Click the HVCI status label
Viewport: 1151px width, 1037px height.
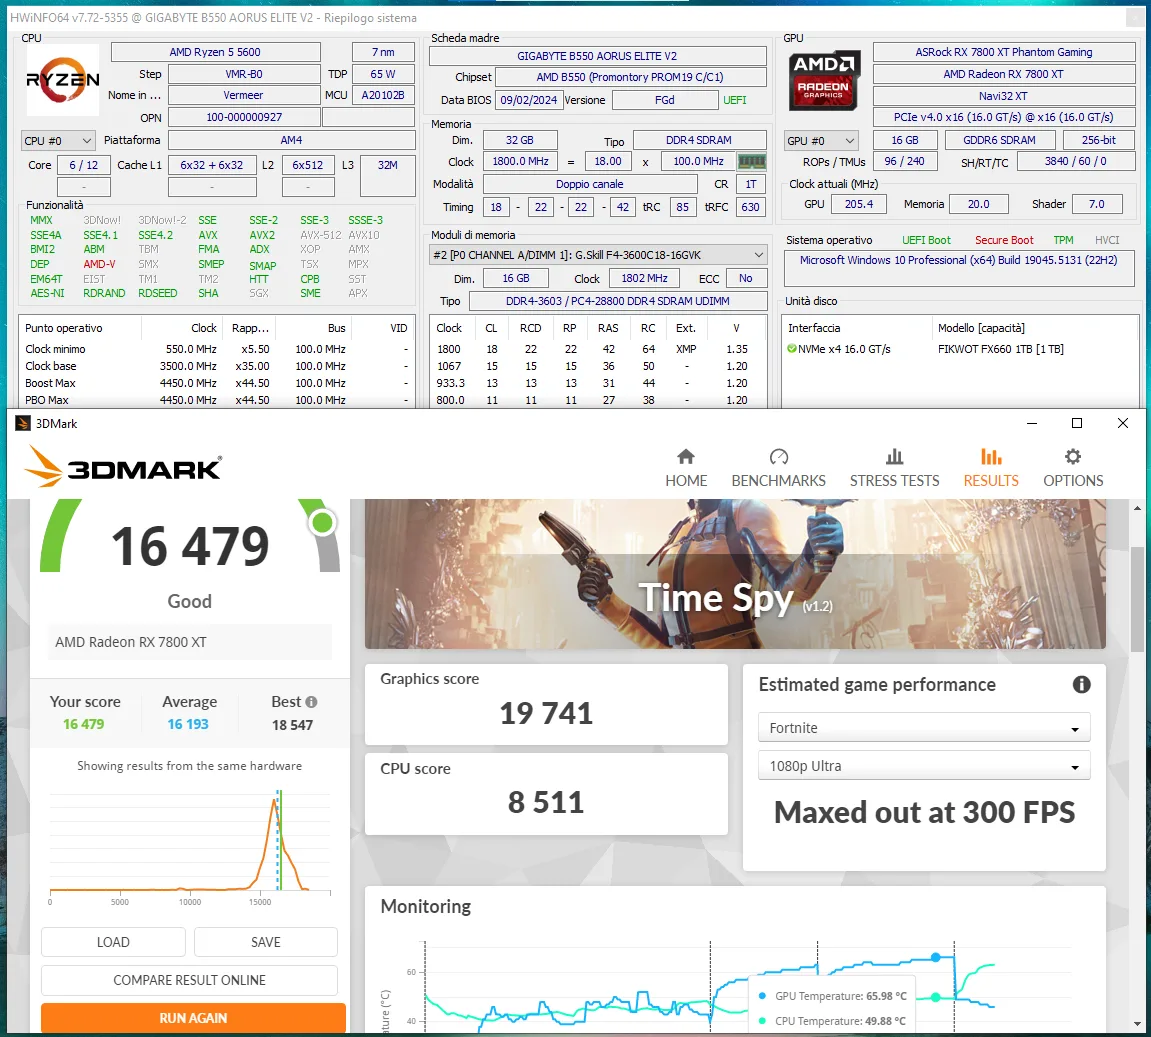(x=1107, y=240)
